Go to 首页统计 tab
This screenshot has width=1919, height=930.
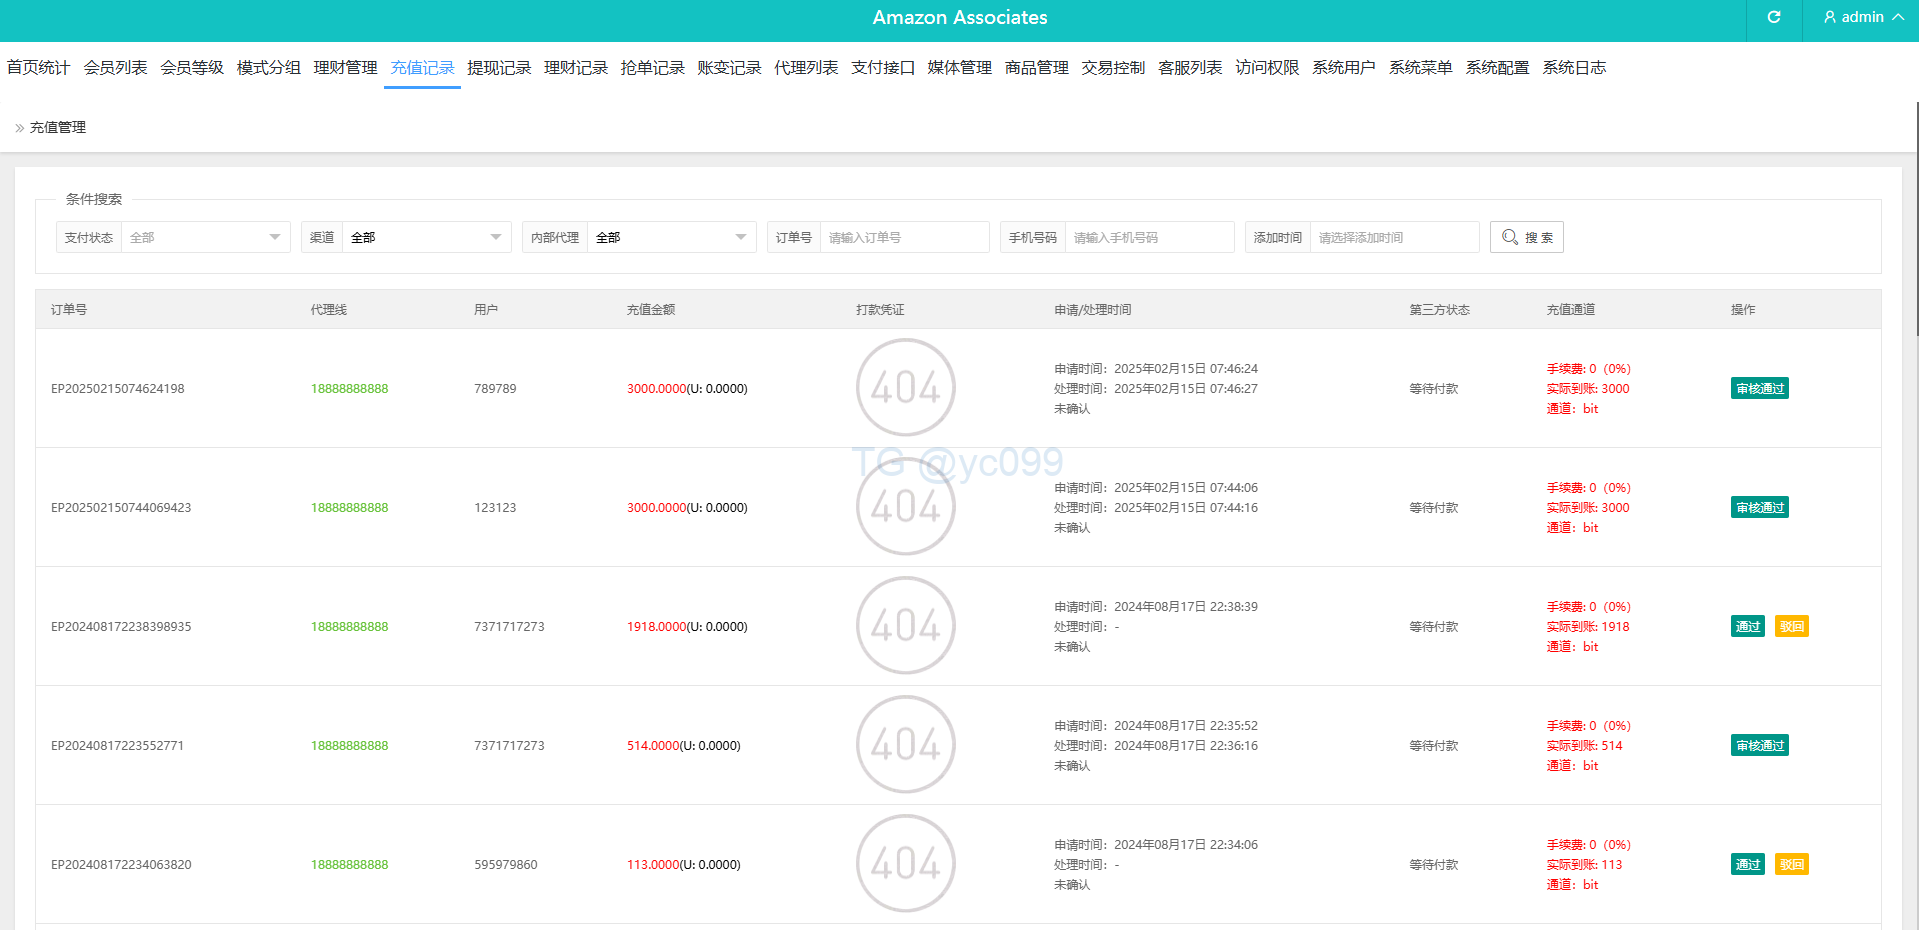38,68
